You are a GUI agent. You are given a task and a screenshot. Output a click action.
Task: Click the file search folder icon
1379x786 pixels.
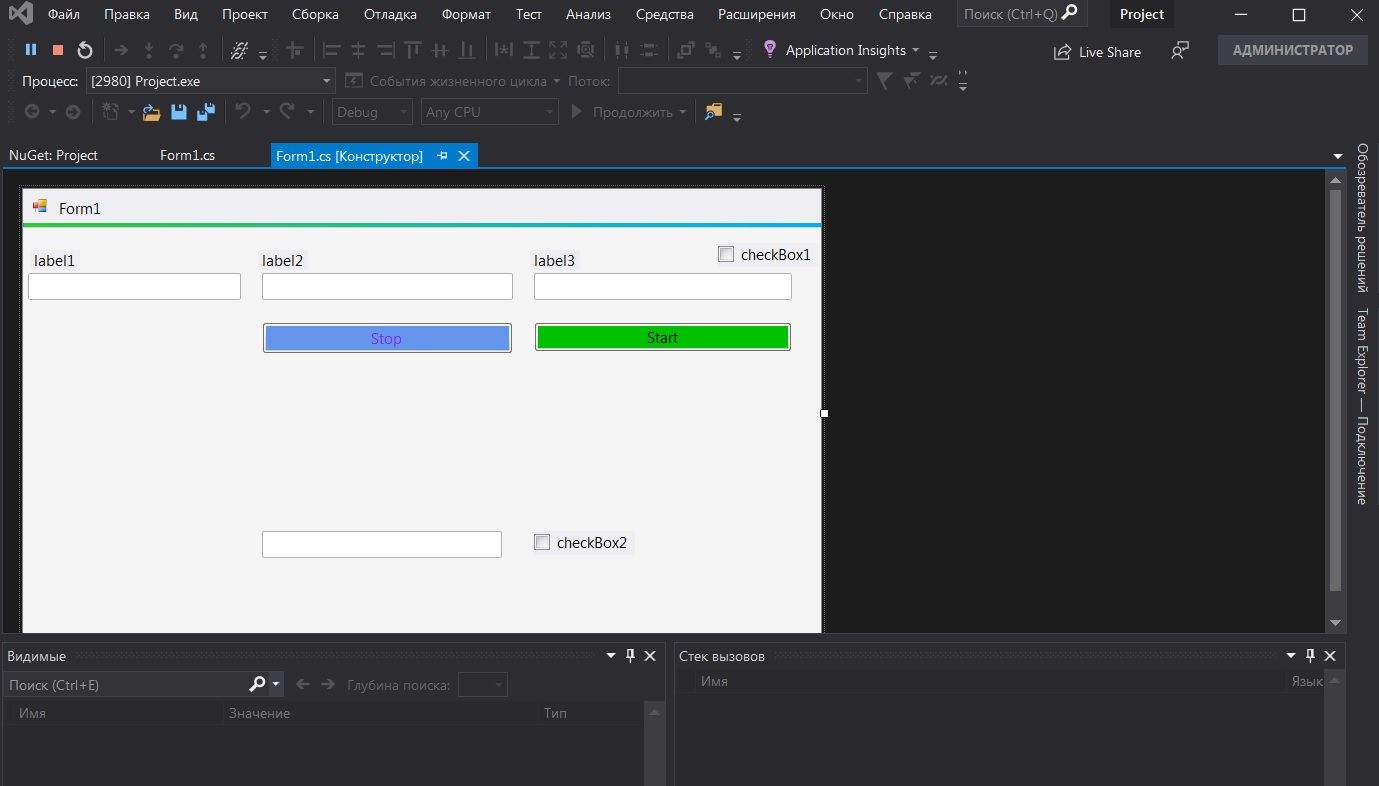click(x=713, y=112)
